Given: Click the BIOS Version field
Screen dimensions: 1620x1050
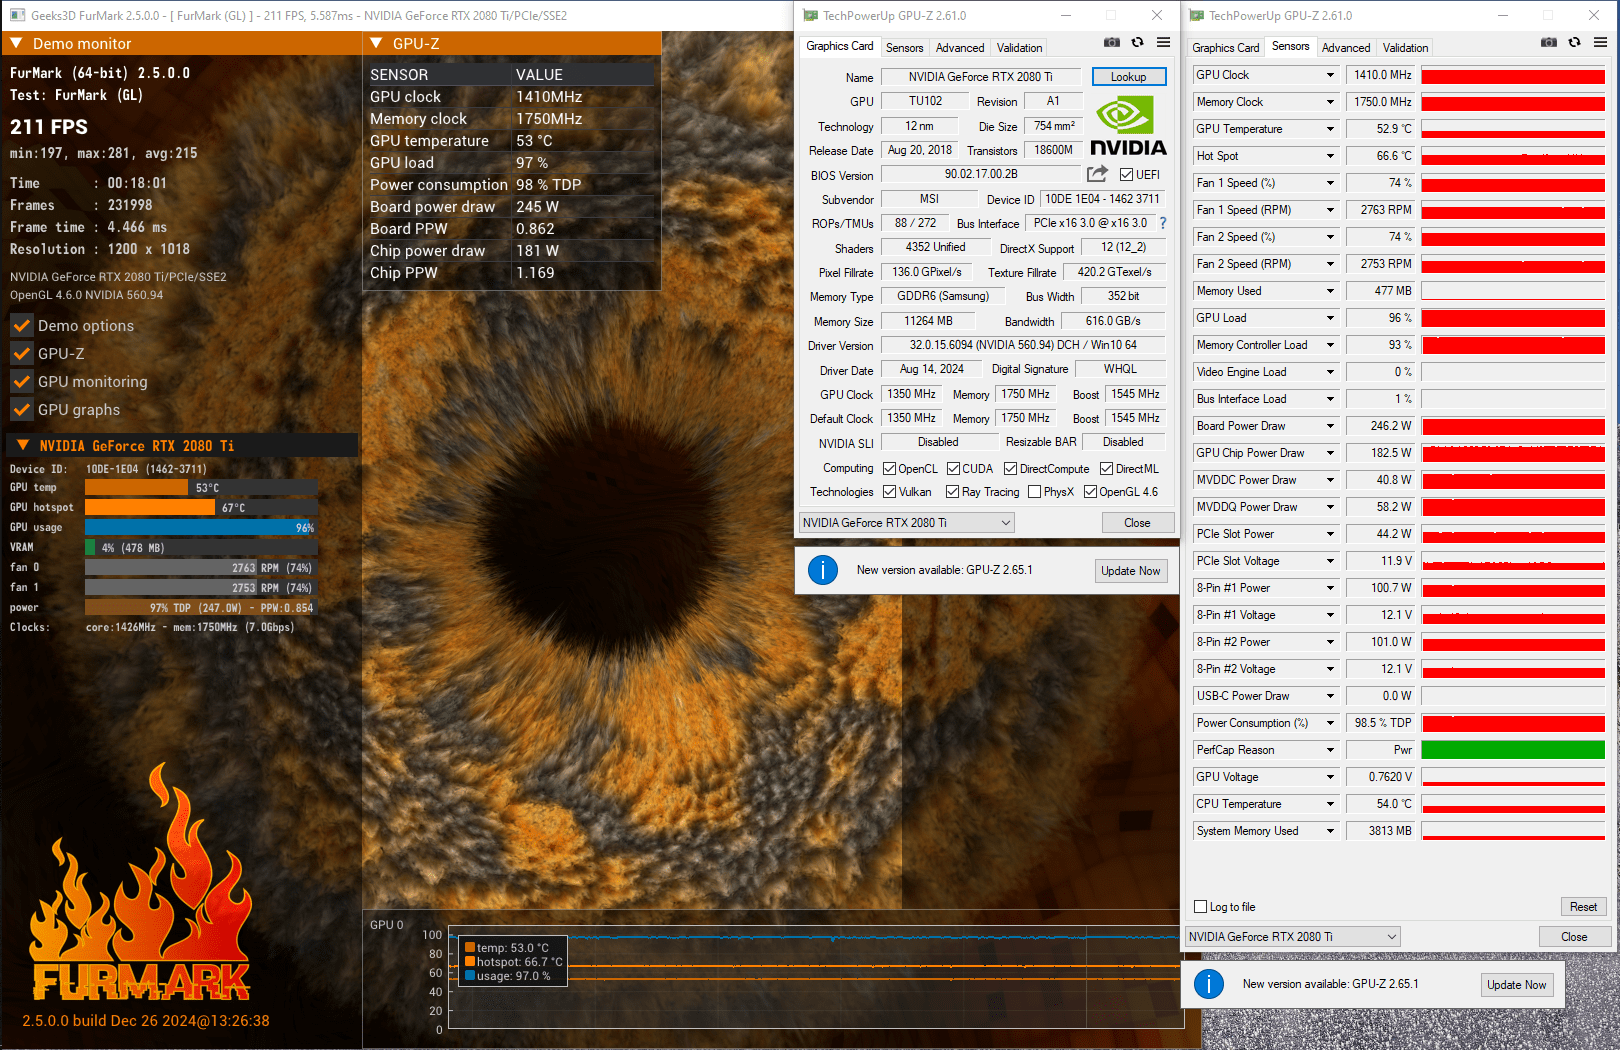Looking at the screenshot, I should pyautogui.click(x=981, y=175).
